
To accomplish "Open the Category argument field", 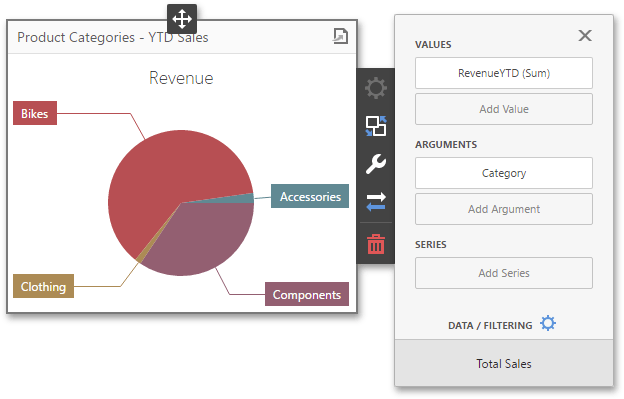I will pos(504,173).
